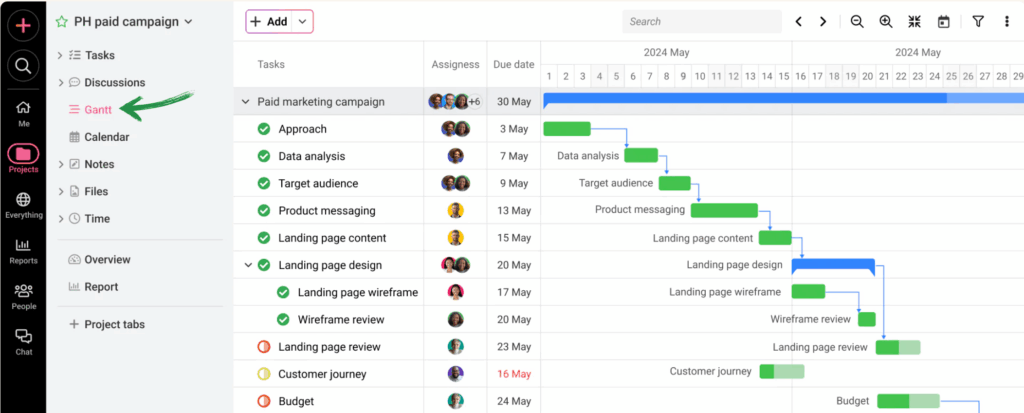This screenshot has width=1024, height=413.
Task: Open the Customer journey task name
Action: pos(322,374)
